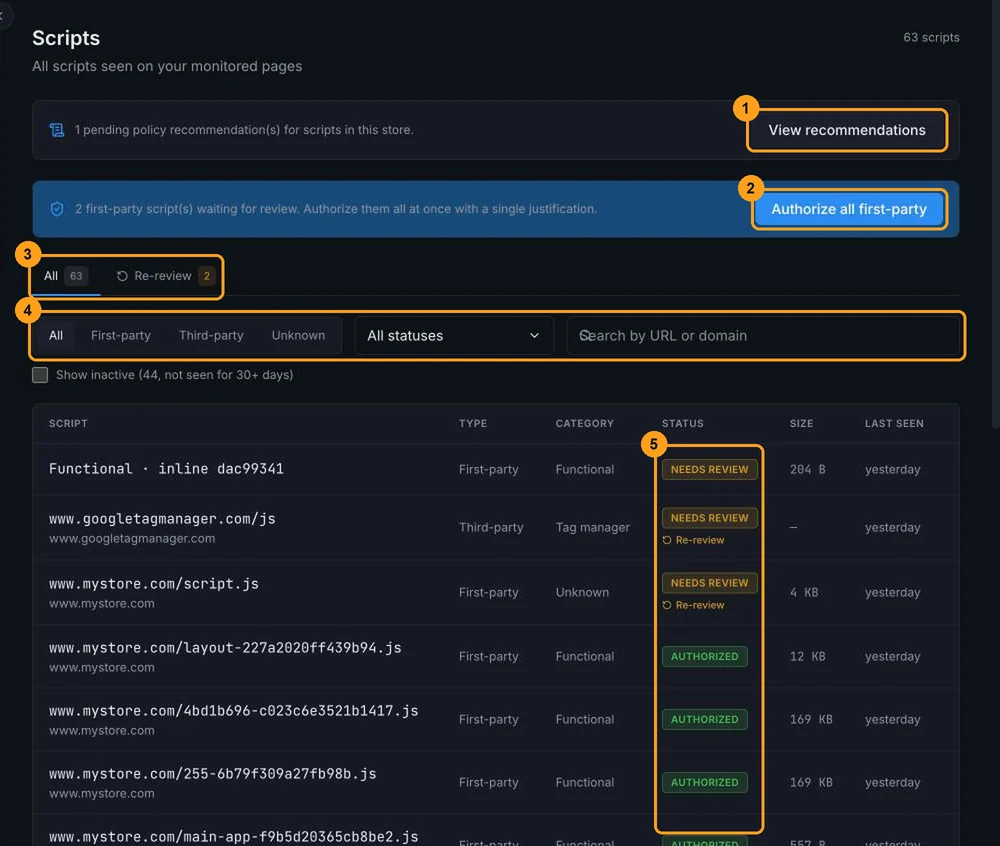
Task: Click Authorize all first-party button
Action: coord(848,209)
